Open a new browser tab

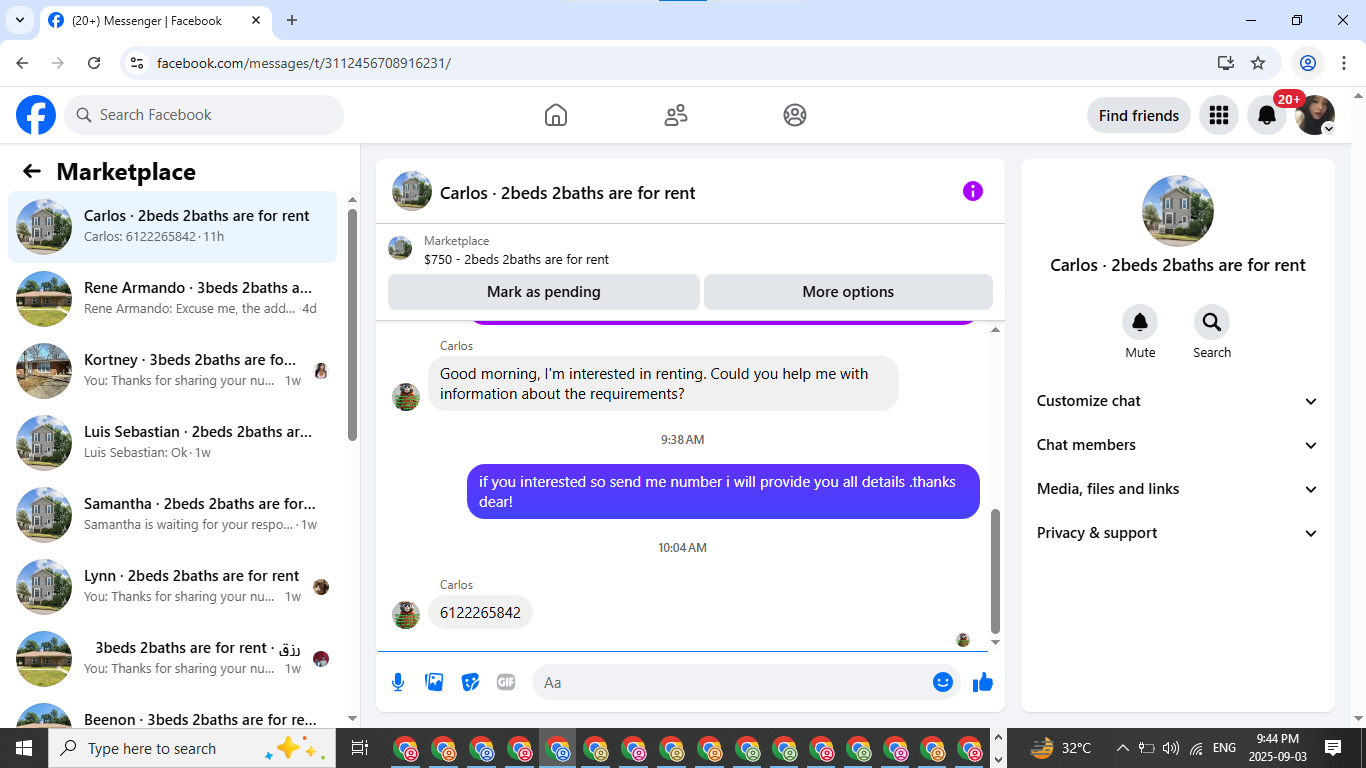coord(292,20)
